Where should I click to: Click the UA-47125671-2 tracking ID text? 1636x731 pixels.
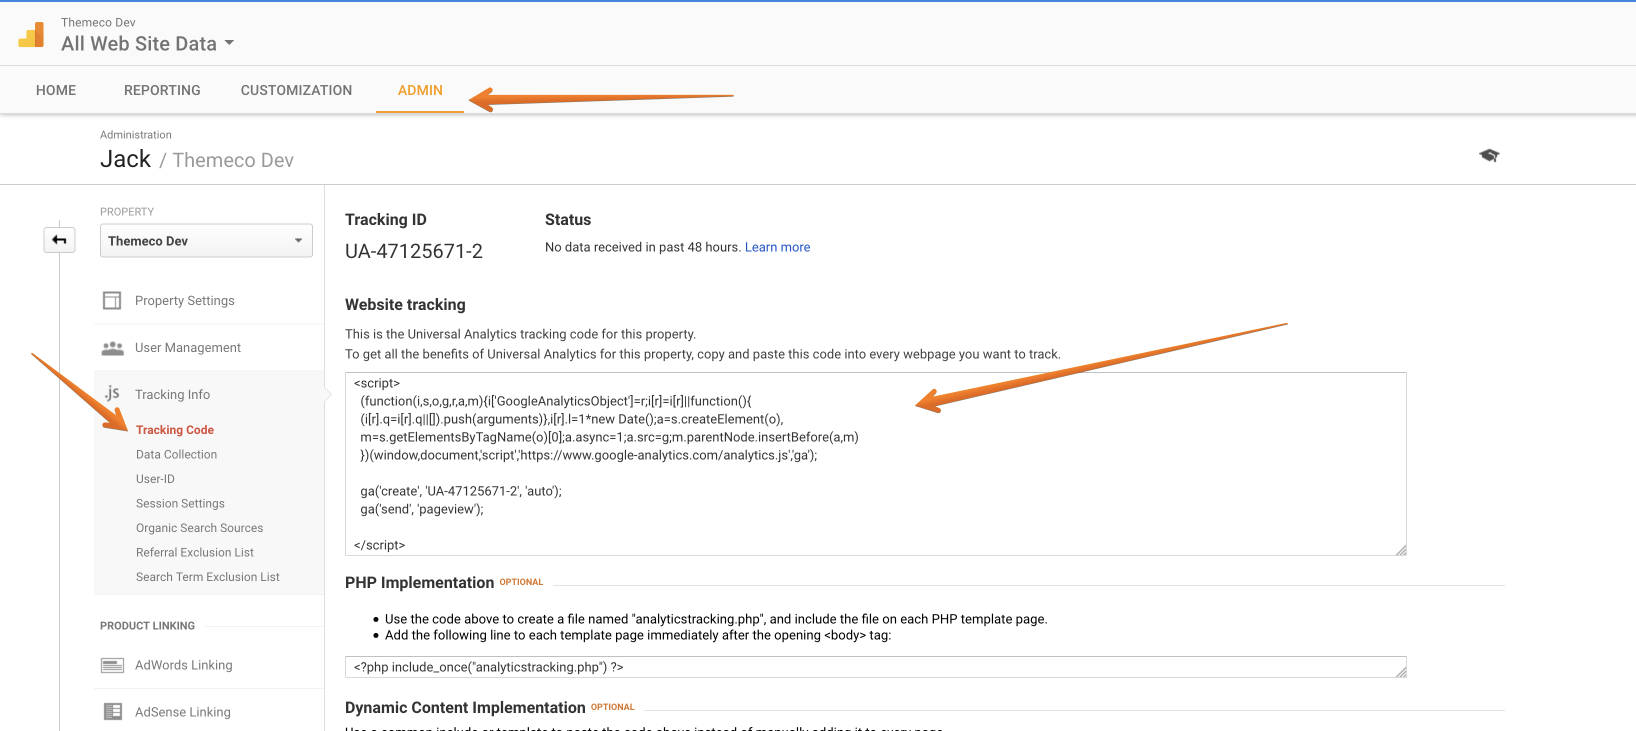click(x=414, y=251)
